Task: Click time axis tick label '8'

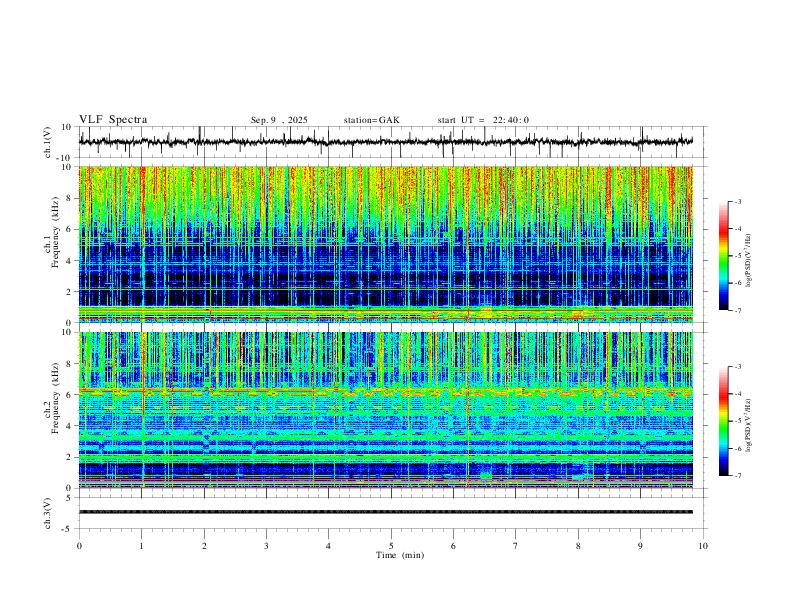Action: [578, 546]
